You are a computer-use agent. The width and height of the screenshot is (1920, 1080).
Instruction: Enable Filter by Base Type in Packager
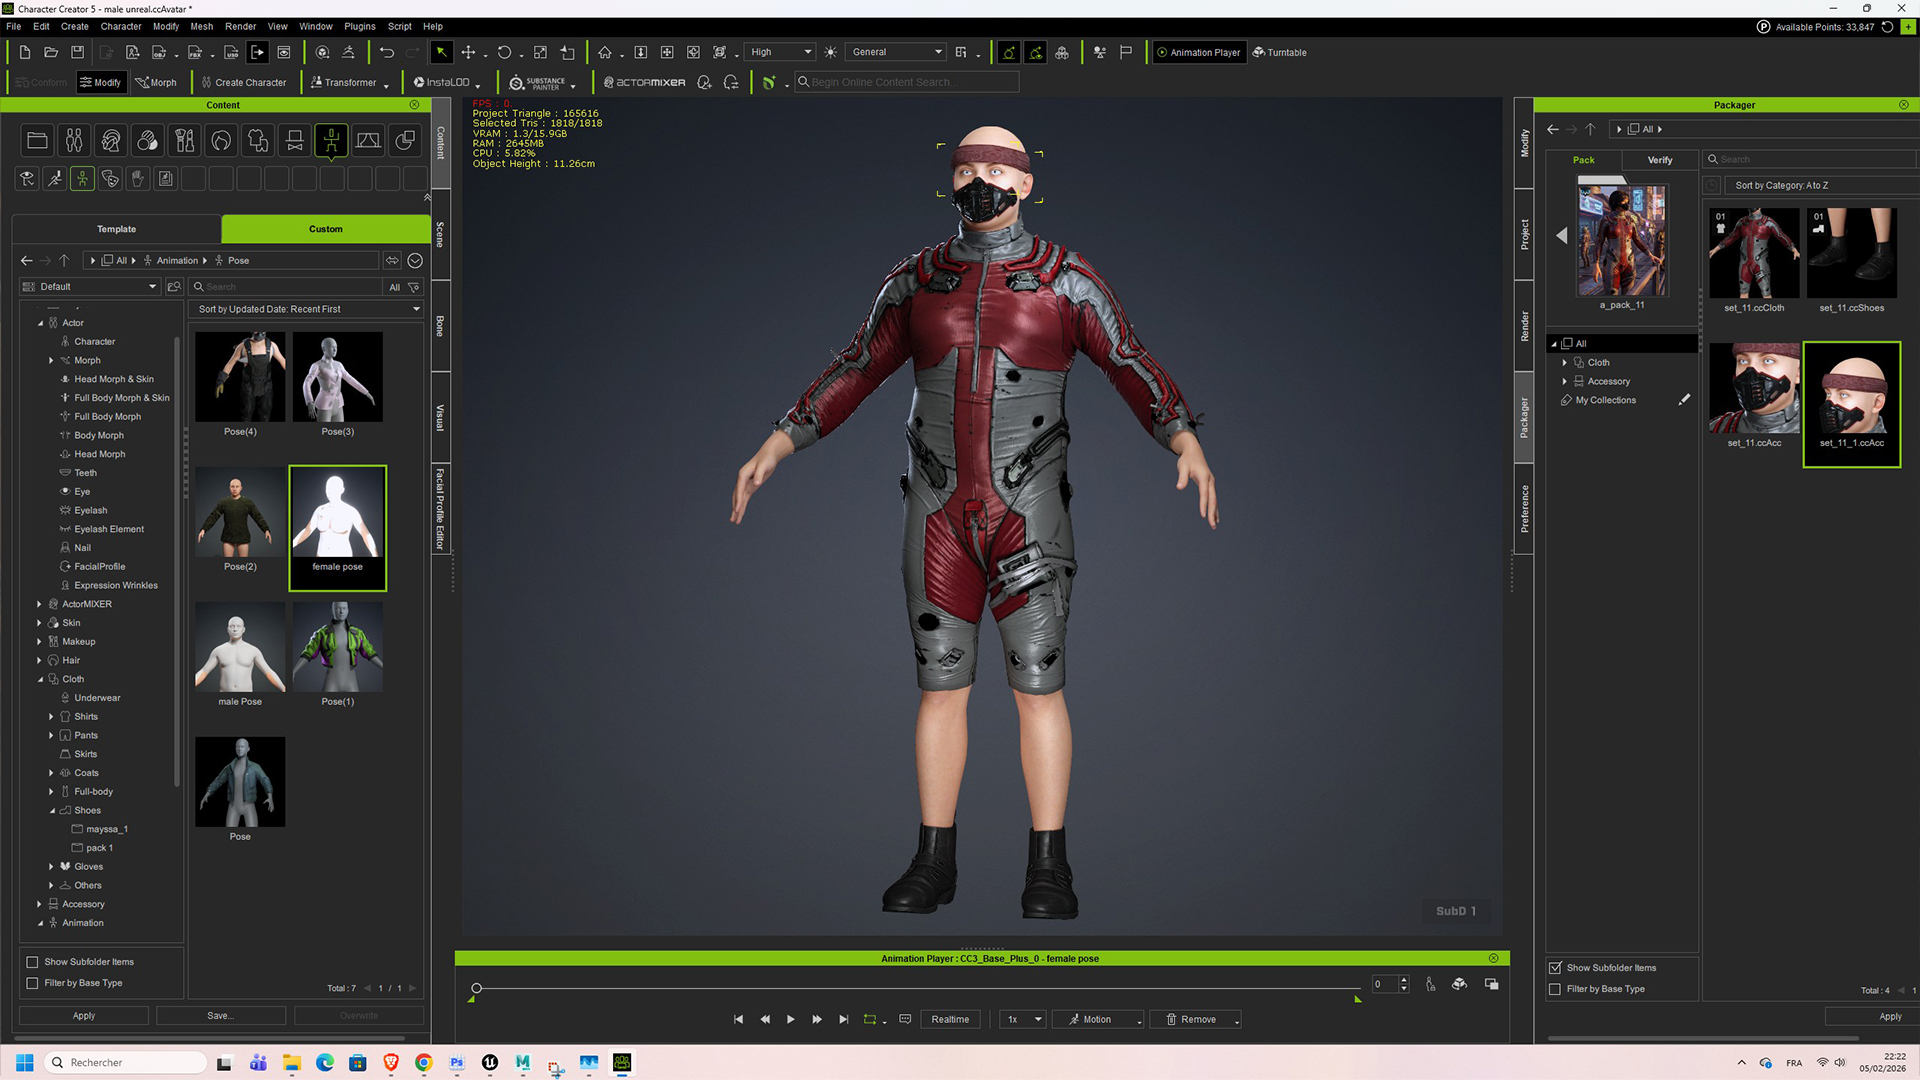tap(1555, 989)
